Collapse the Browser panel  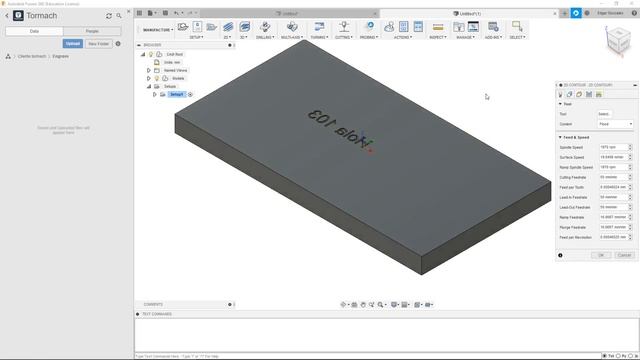coord(139,45)
